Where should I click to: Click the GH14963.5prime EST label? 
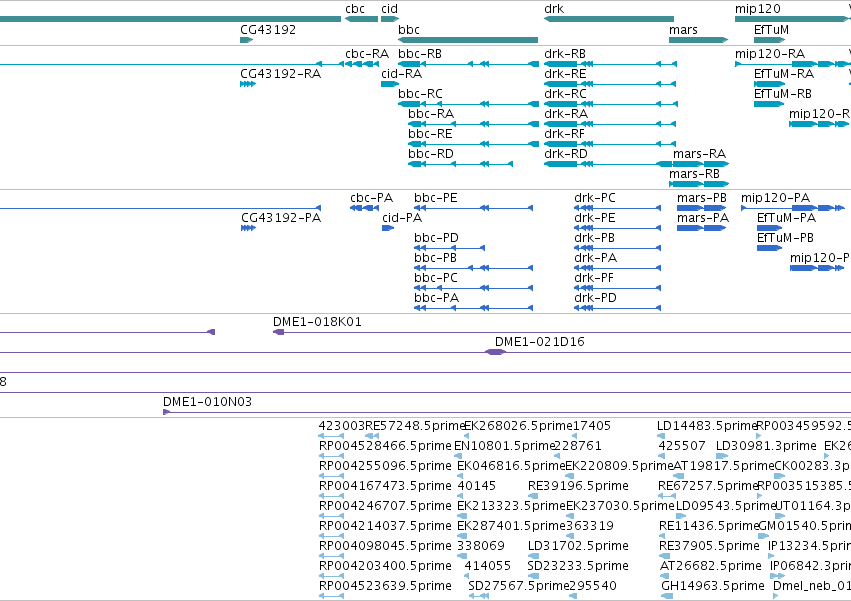pyautogui.click(x=713, y=586)
